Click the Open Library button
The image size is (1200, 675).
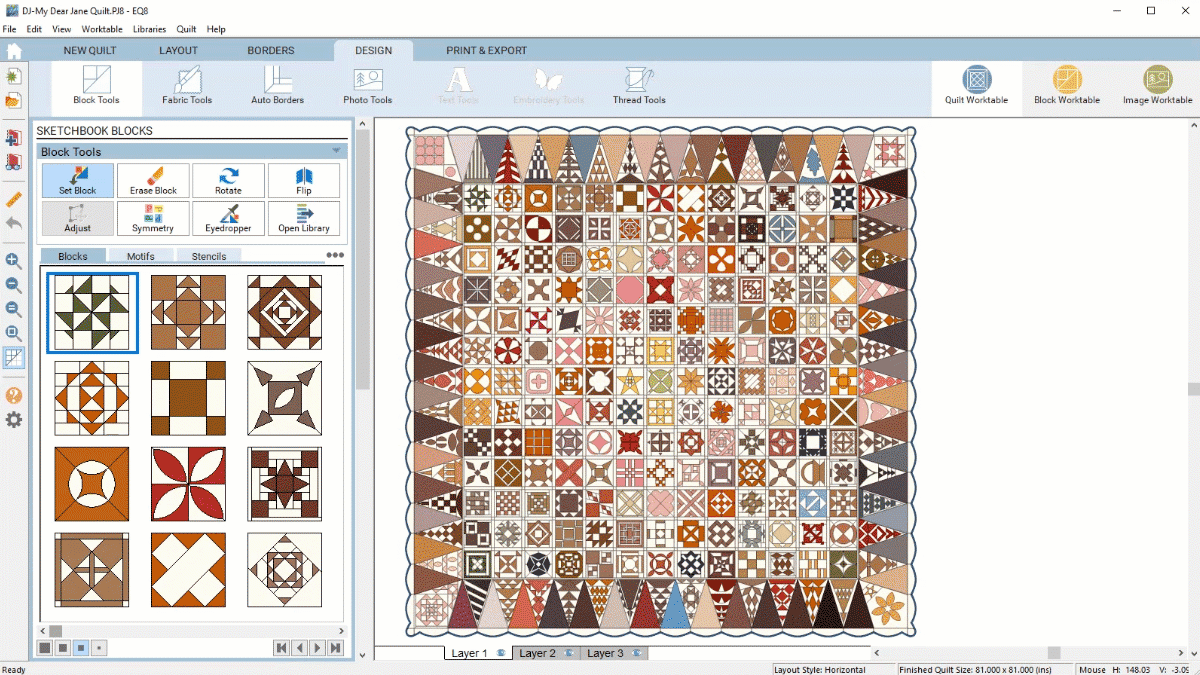(303, 218)
